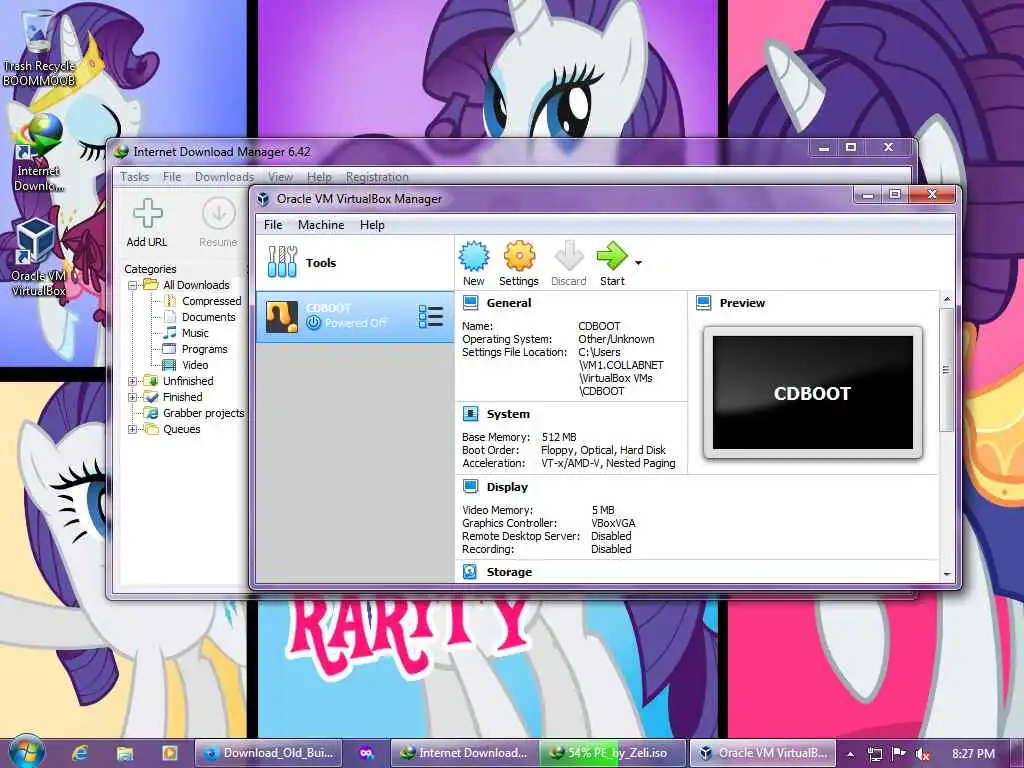Select the Finished category label
This screenshot has height=768, width=1024.
[x=183, y=397]
